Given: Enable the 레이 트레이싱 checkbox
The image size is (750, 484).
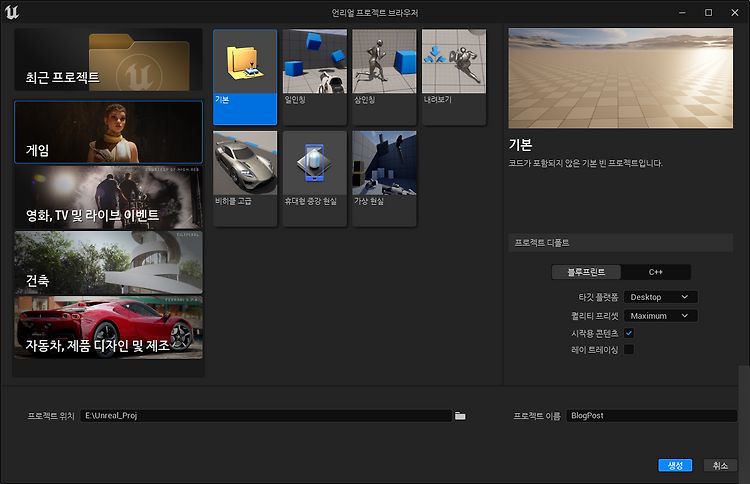Looking at the screenshot, I should tap(629, 349).
